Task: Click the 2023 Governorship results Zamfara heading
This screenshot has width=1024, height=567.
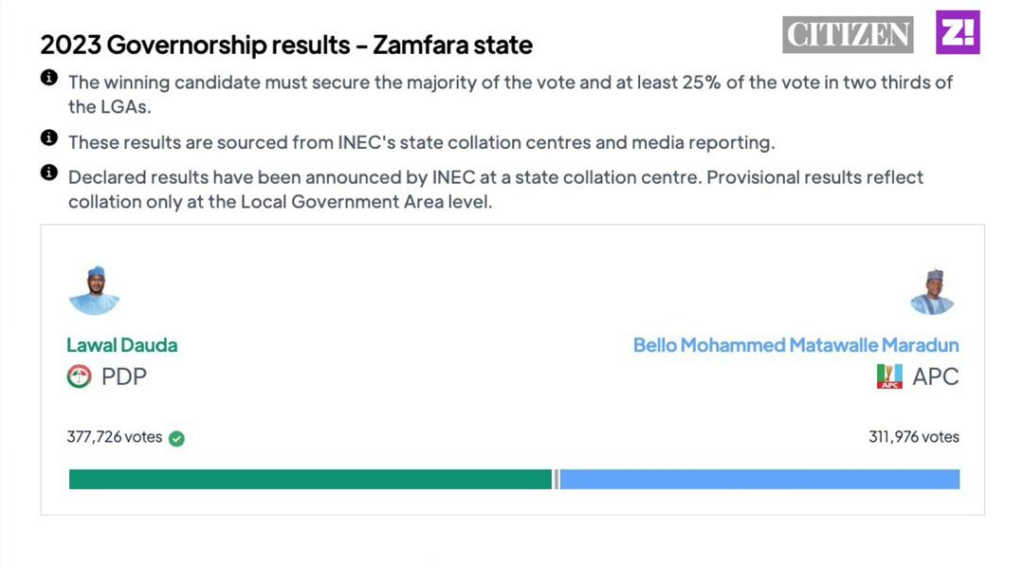Action: coord(286,44)
